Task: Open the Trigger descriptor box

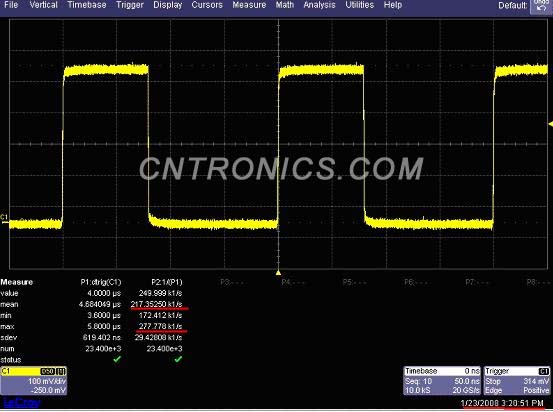Action: (x=517, y=381)
